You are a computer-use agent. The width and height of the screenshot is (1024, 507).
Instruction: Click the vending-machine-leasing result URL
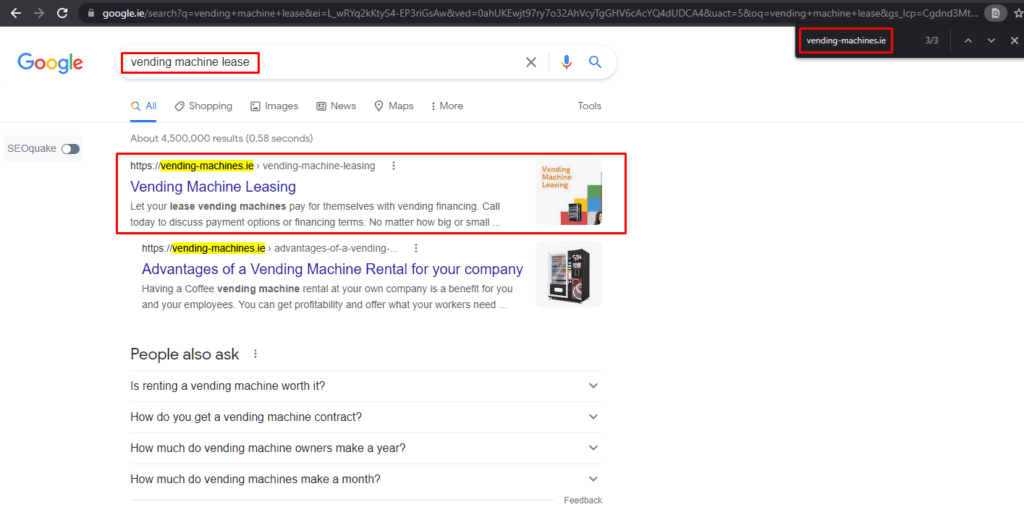coord(253,166)
